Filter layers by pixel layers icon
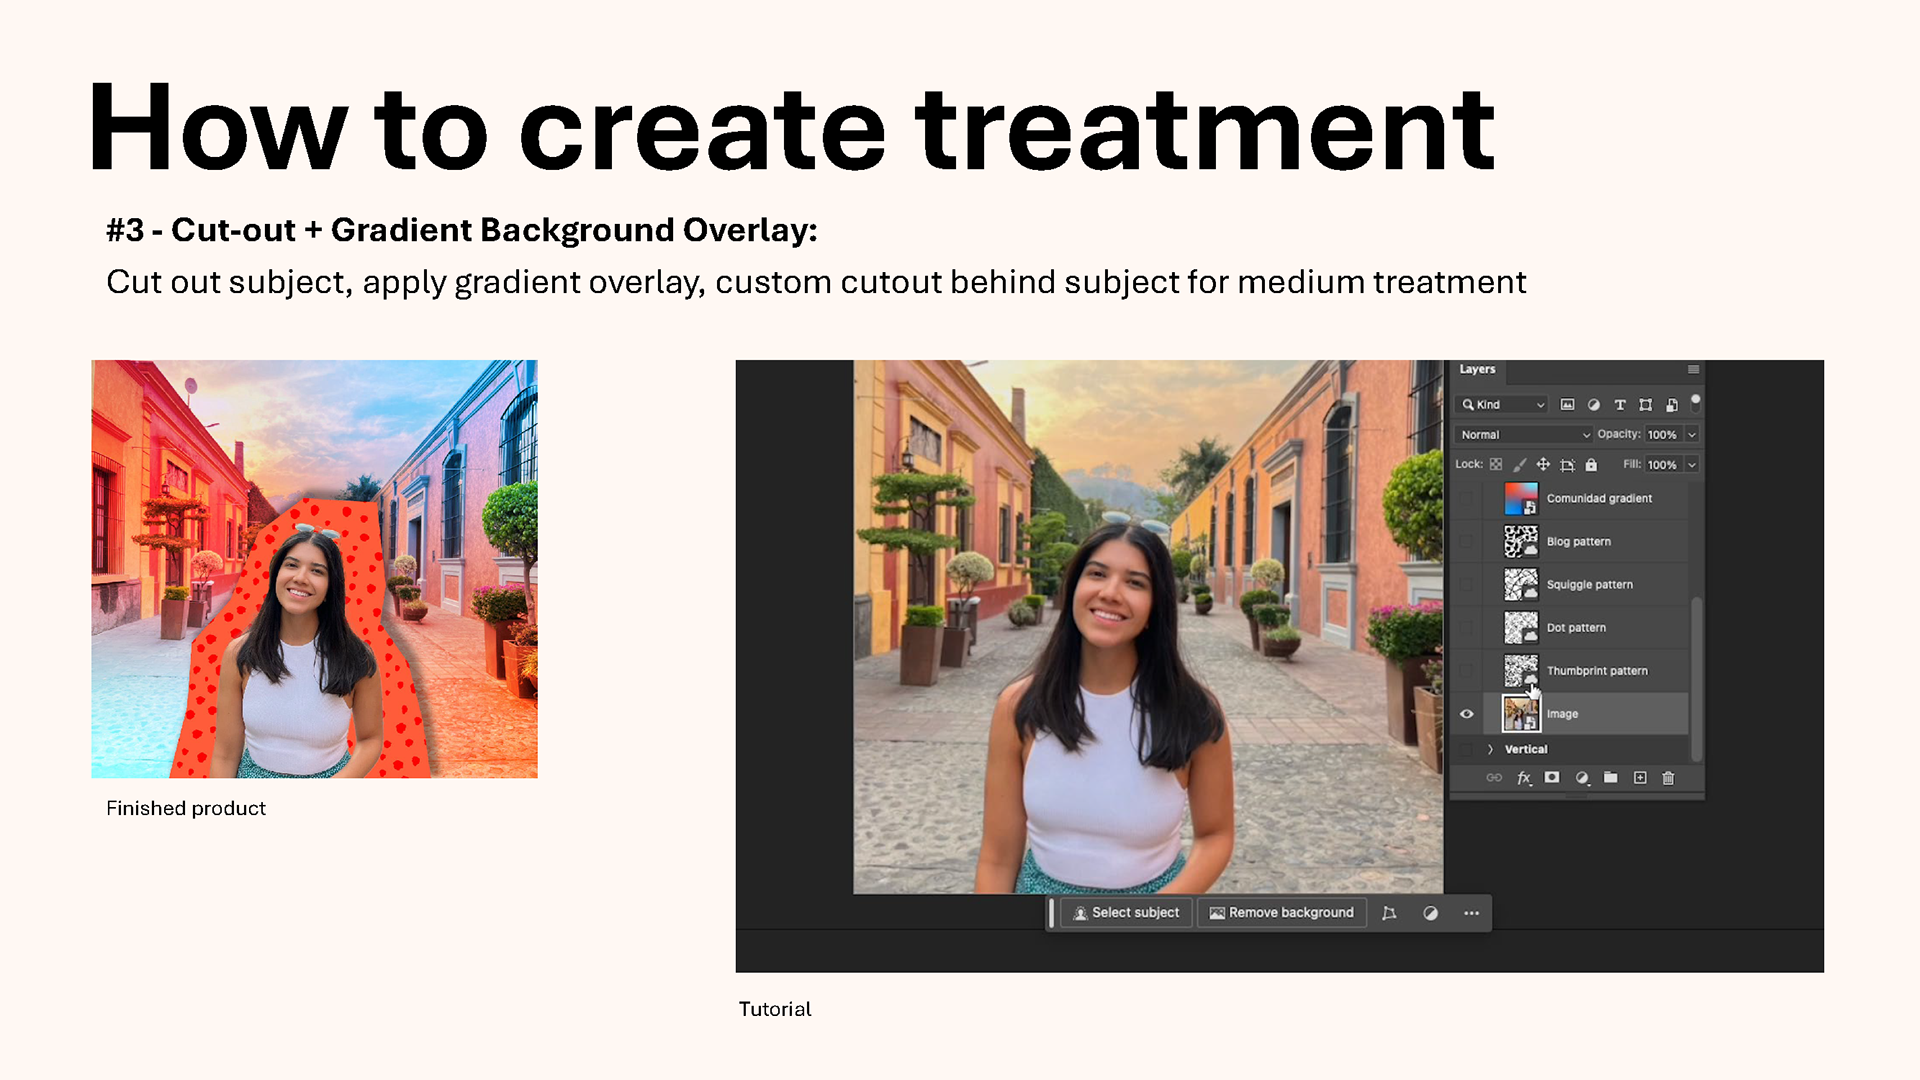The width and height of the screenshot is (1920, 1080). coord(1567,405)
